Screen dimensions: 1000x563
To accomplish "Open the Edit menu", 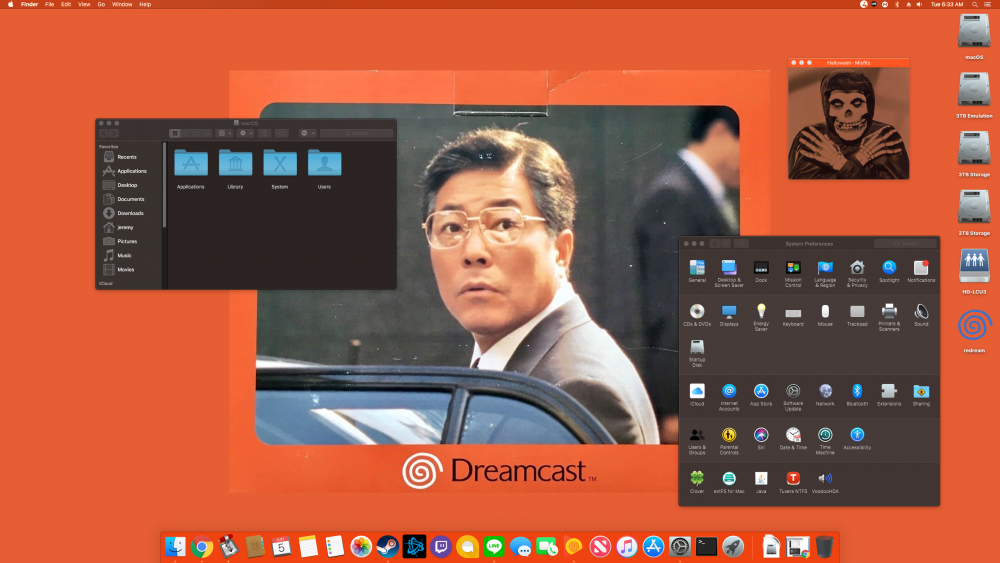I will pyautogui.click(x=66, y=4).
